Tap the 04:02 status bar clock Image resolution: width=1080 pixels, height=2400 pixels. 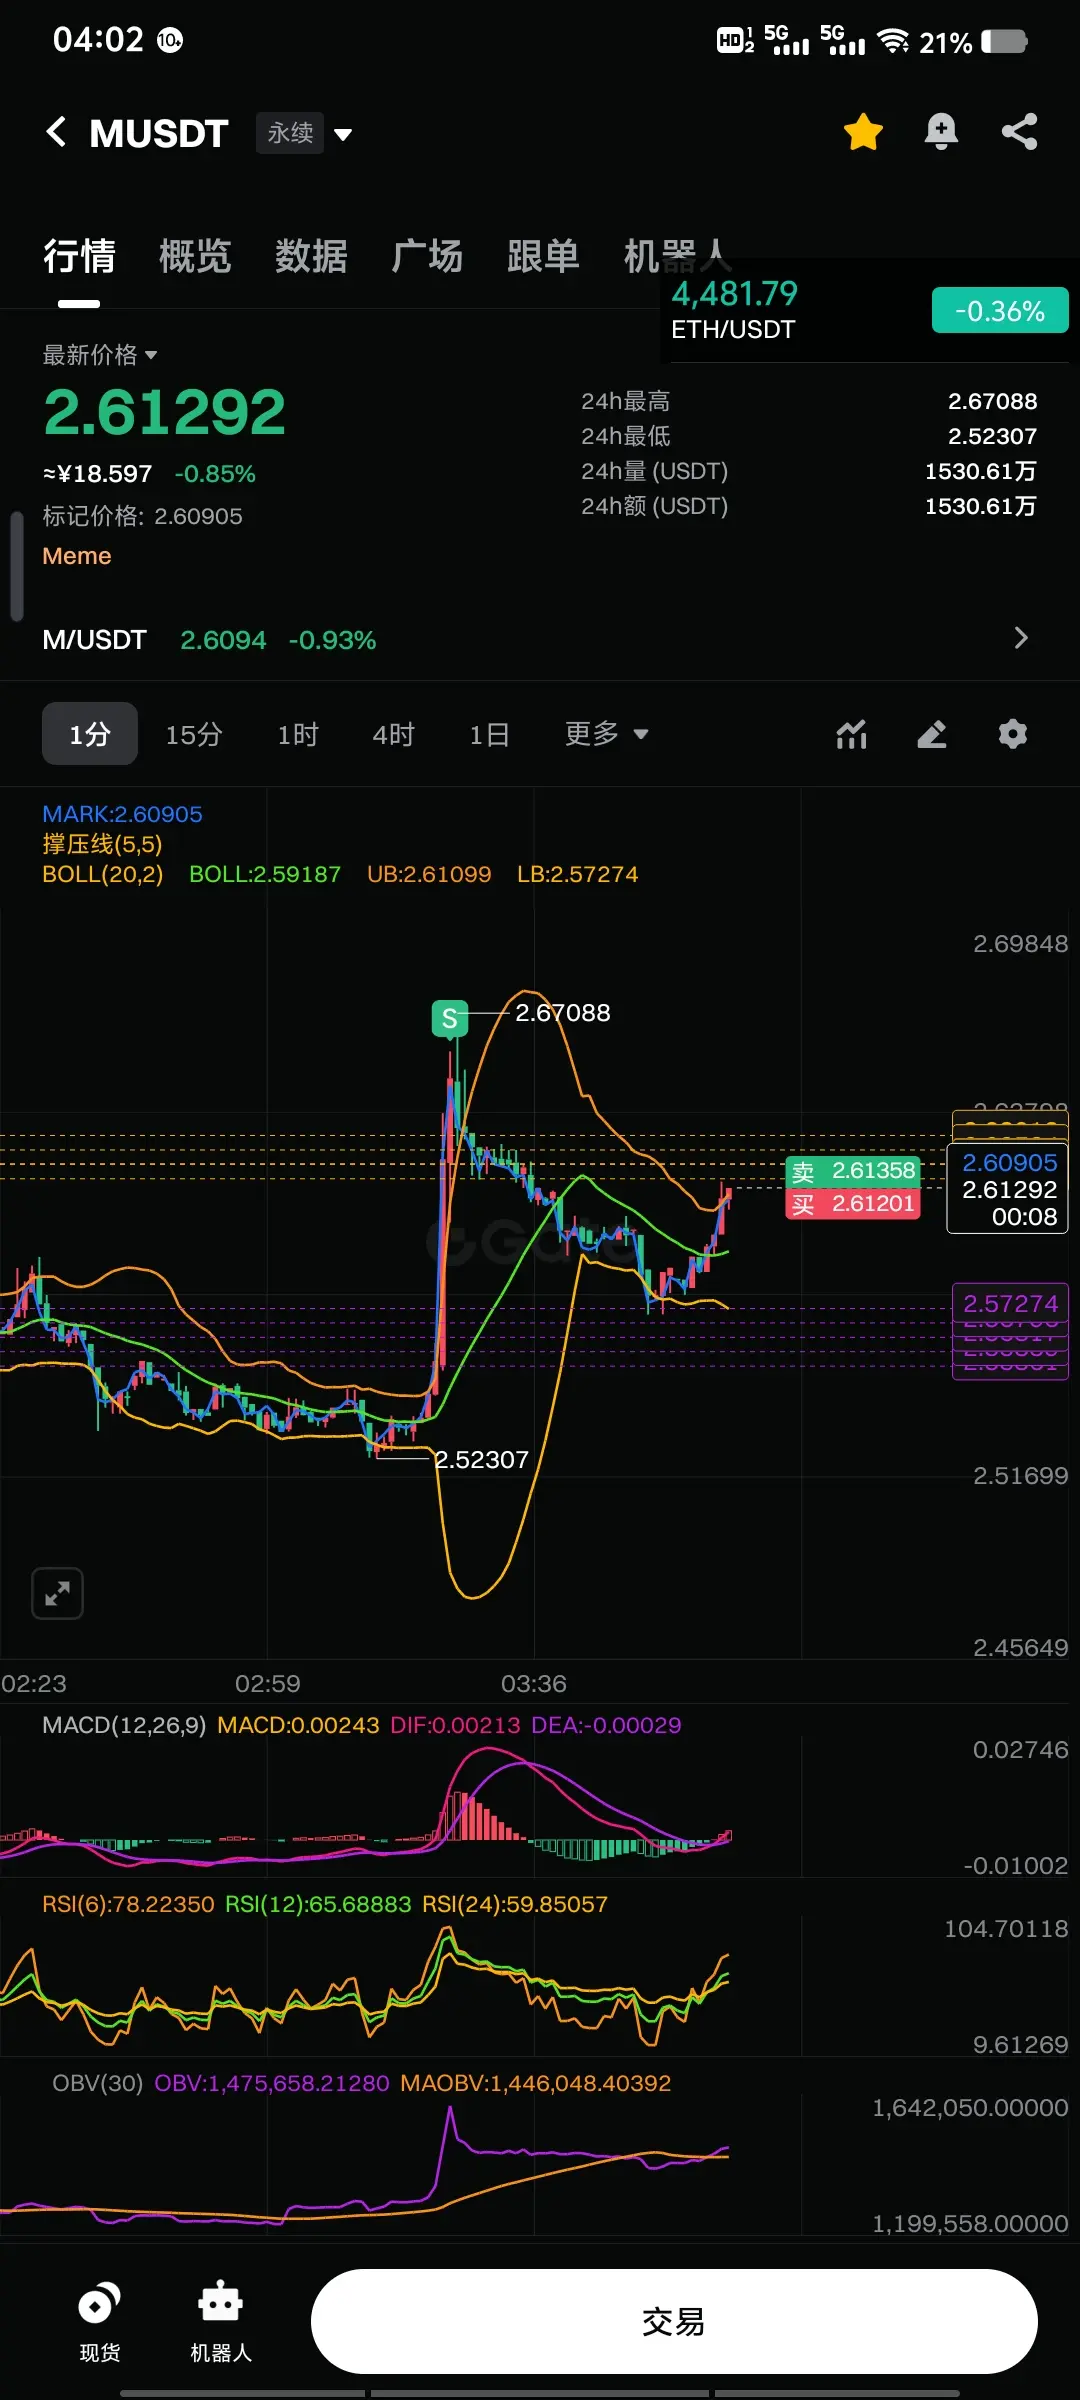click(98, 40)
